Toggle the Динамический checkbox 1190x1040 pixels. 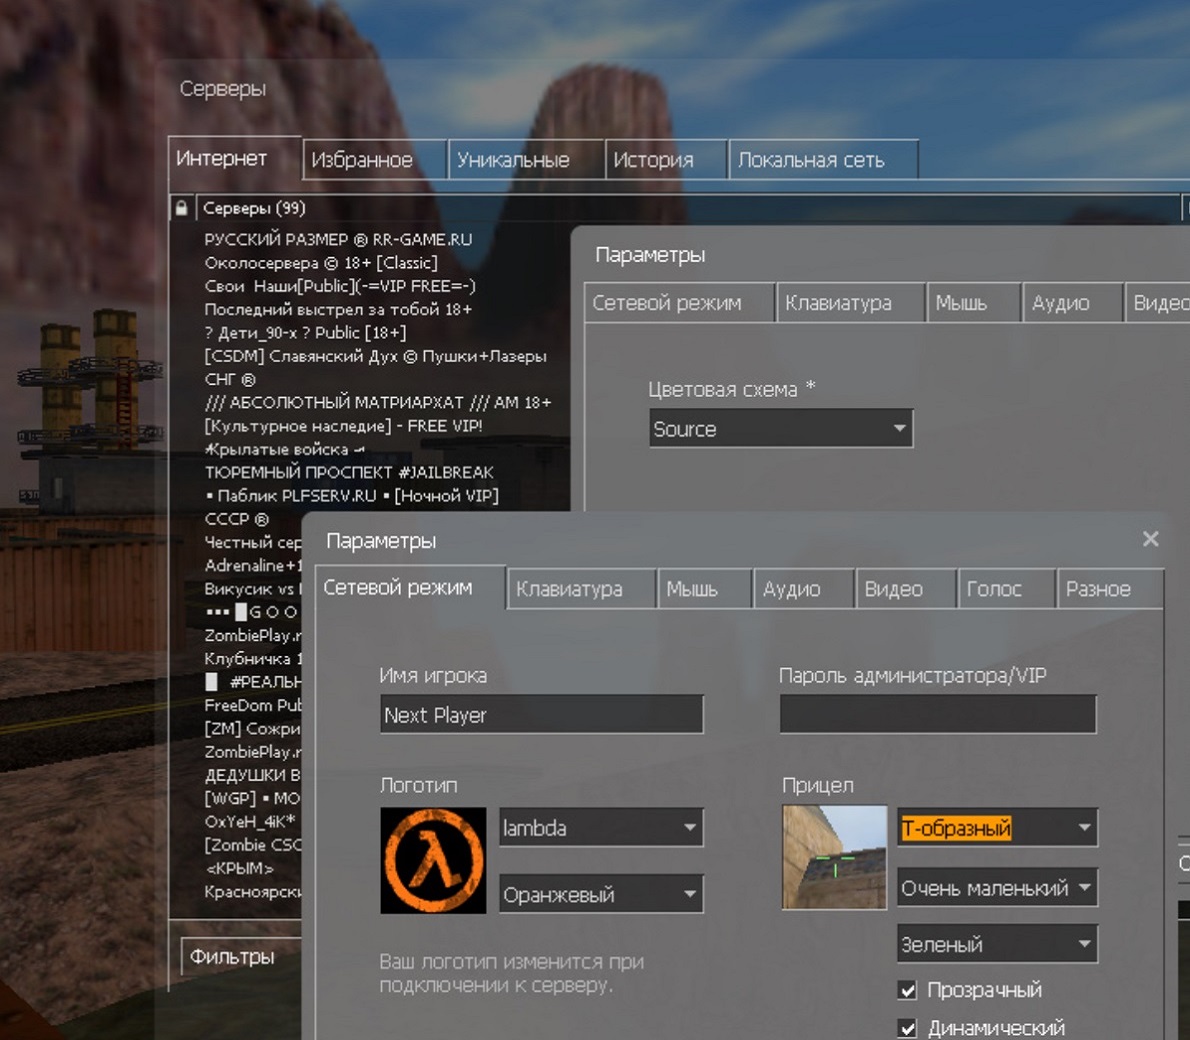coord(908,1028)
